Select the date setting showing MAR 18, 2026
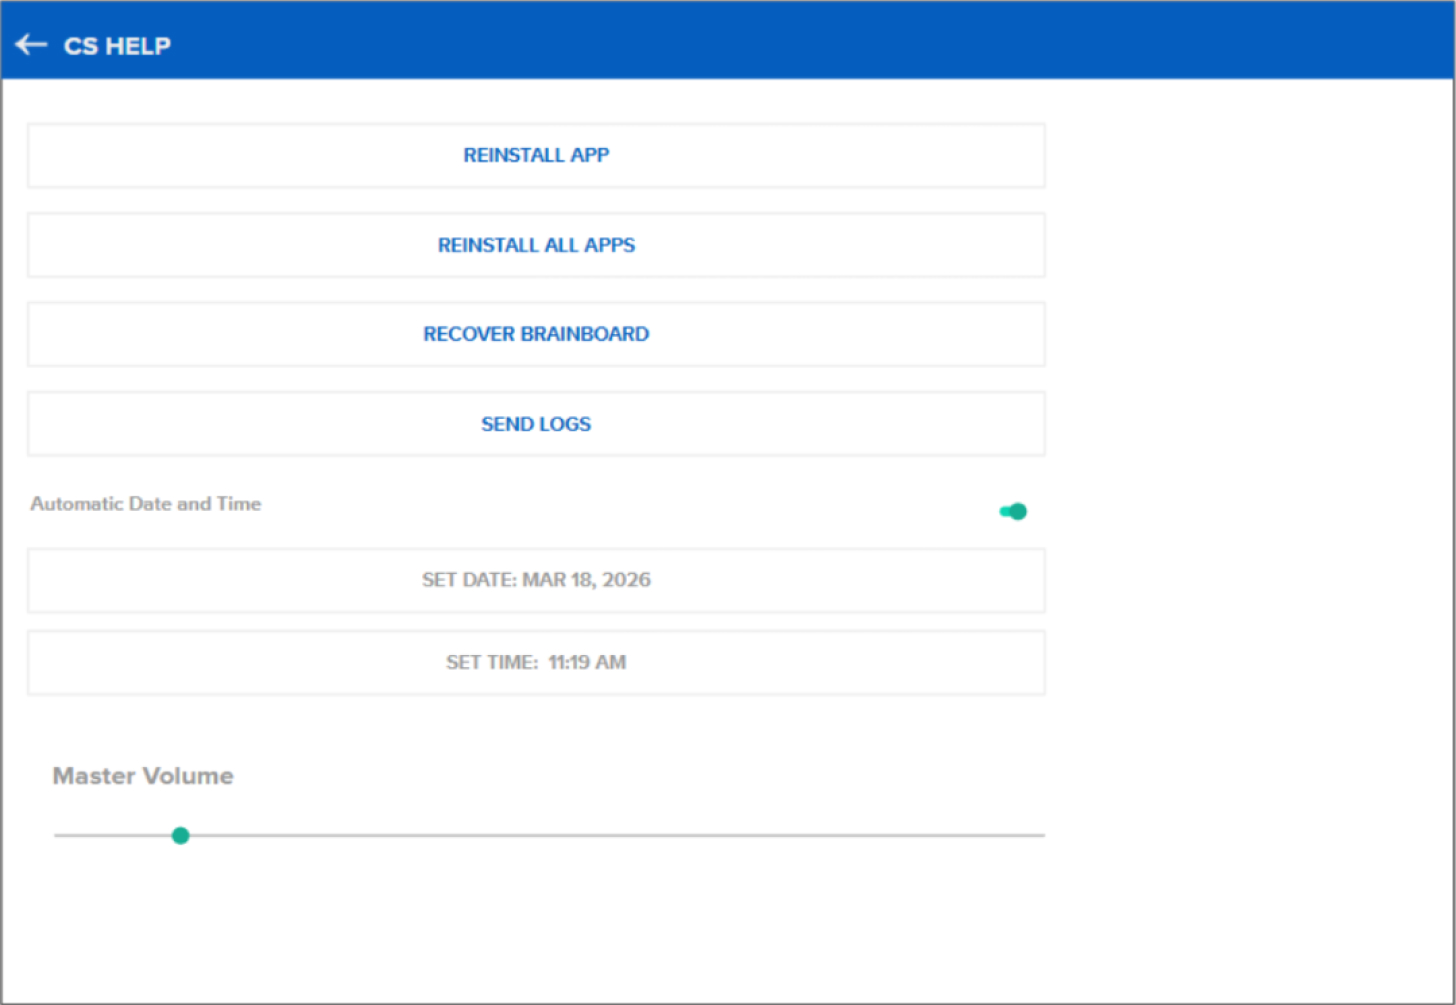 point(536,580)
